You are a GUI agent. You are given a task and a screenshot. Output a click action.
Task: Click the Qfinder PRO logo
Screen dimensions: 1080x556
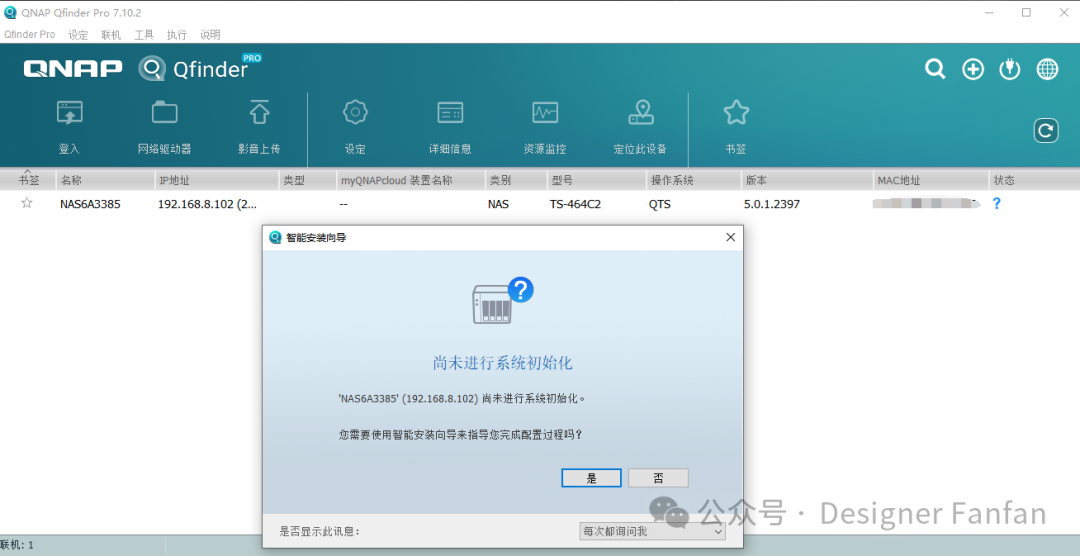[200, 68]
